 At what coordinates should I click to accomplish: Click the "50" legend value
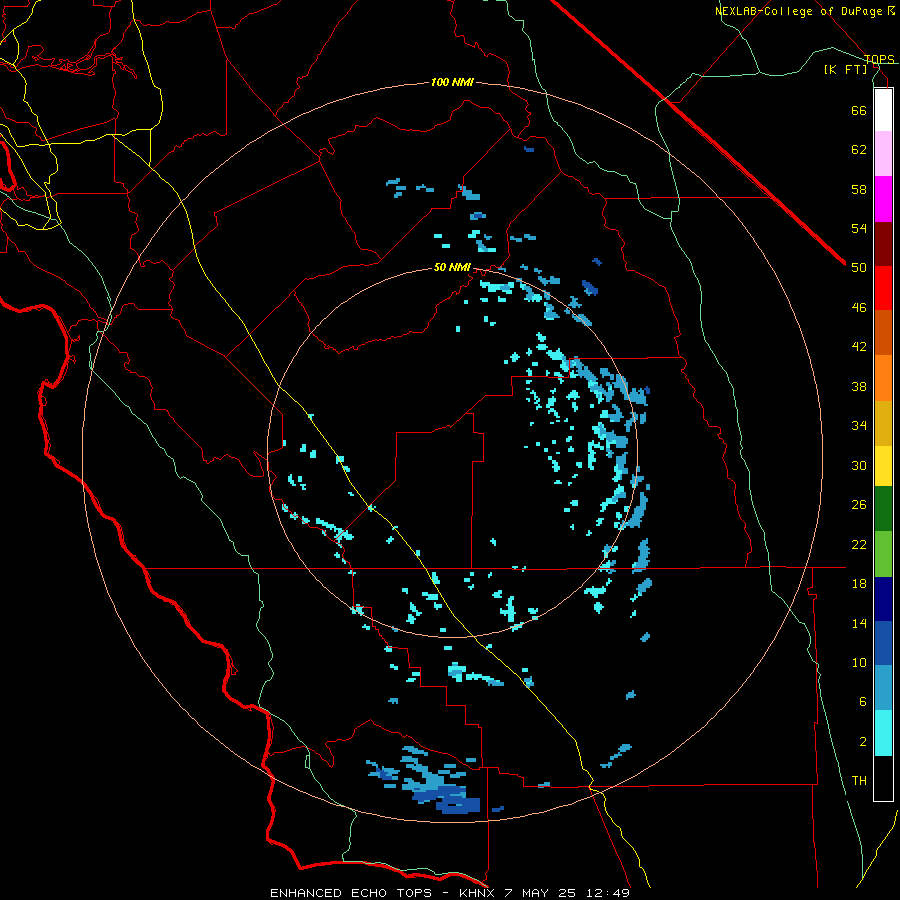coord(859,268)
